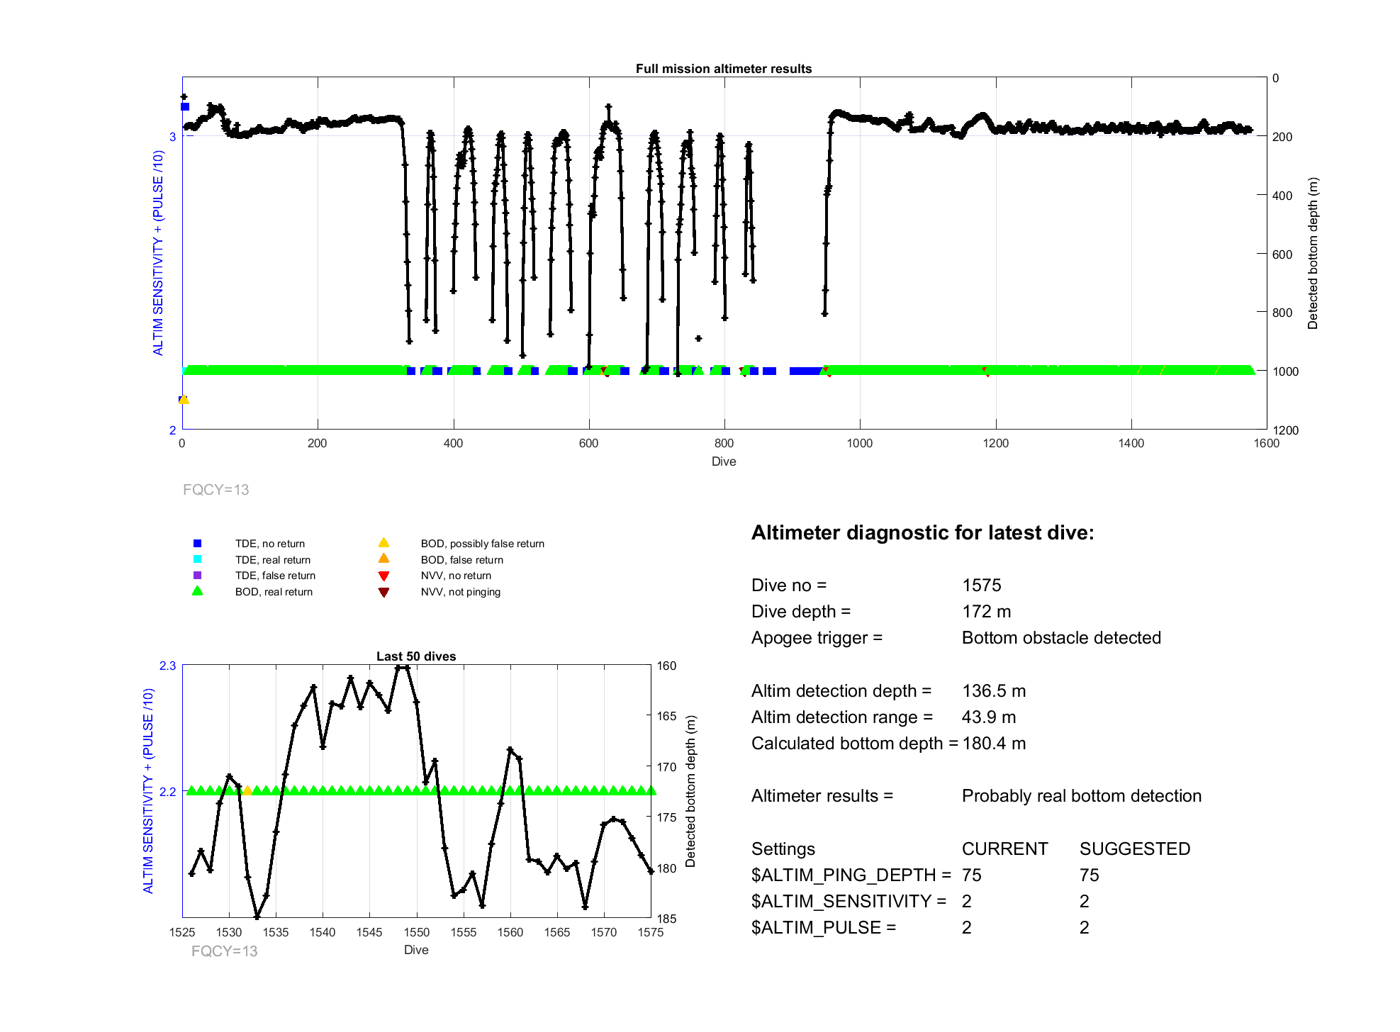
Task: Click the '$ALTIM_SENSITIVITY =' setting name
Action: (x=849, y=902)
